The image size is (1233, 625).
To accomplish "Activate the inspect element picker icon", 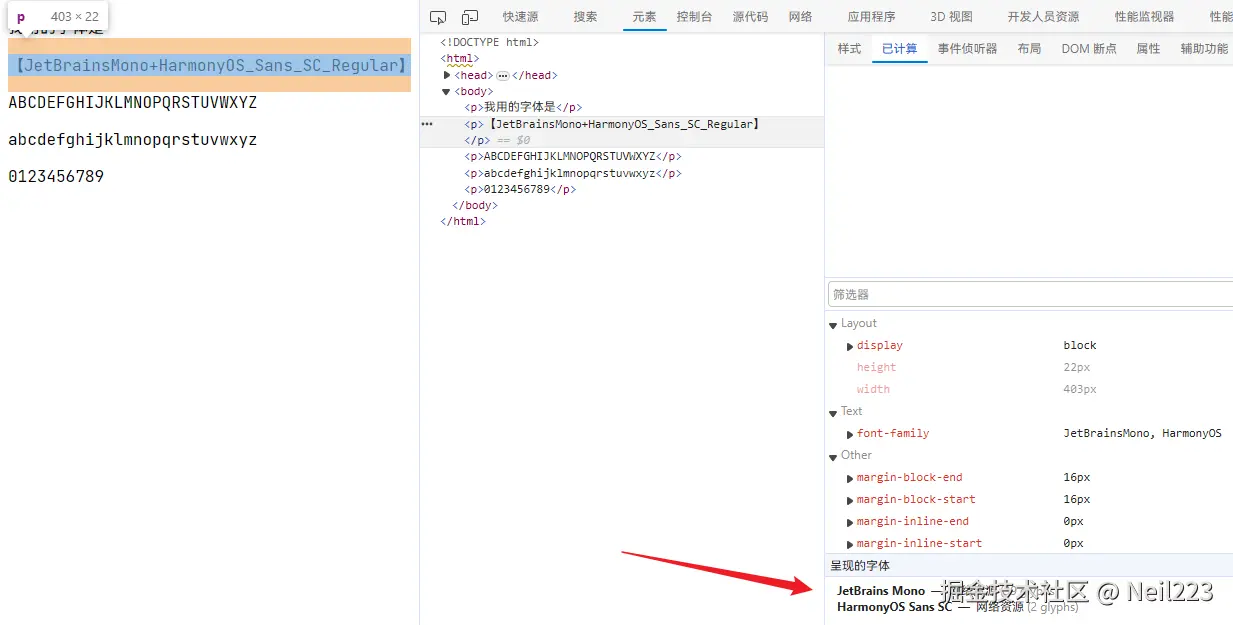I will [438, 17].
